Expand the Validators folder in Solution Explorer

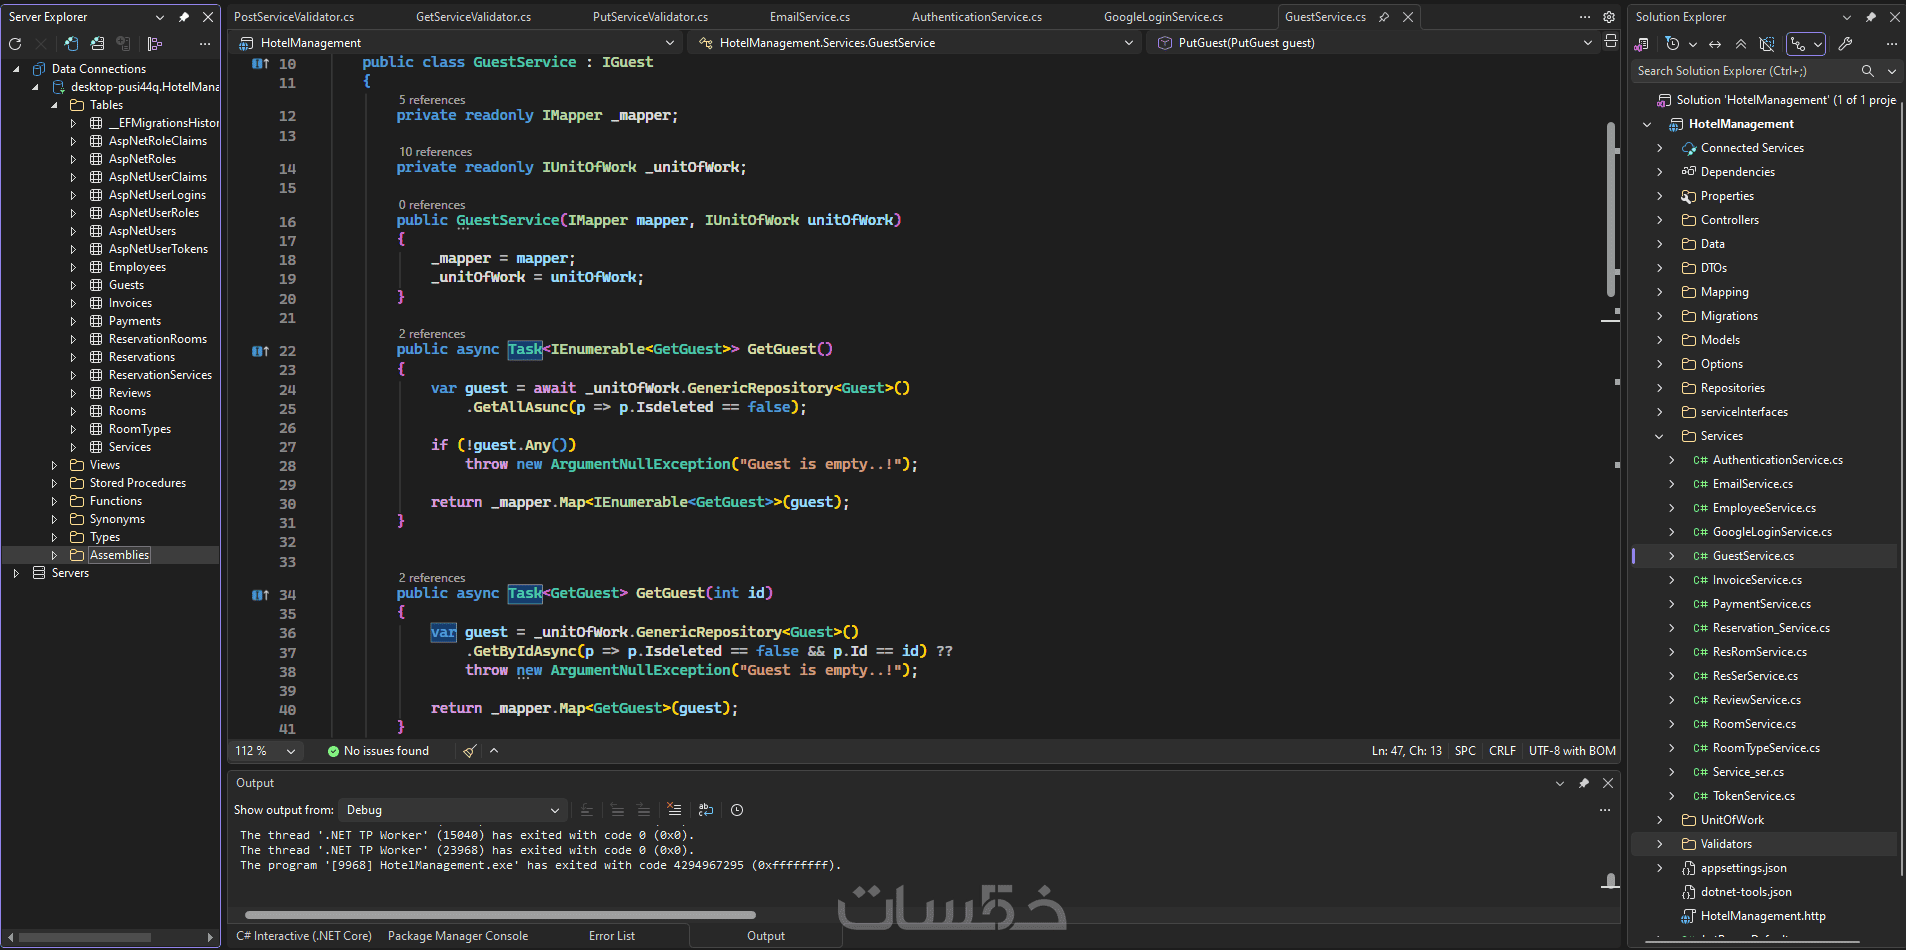point(1660,844)
